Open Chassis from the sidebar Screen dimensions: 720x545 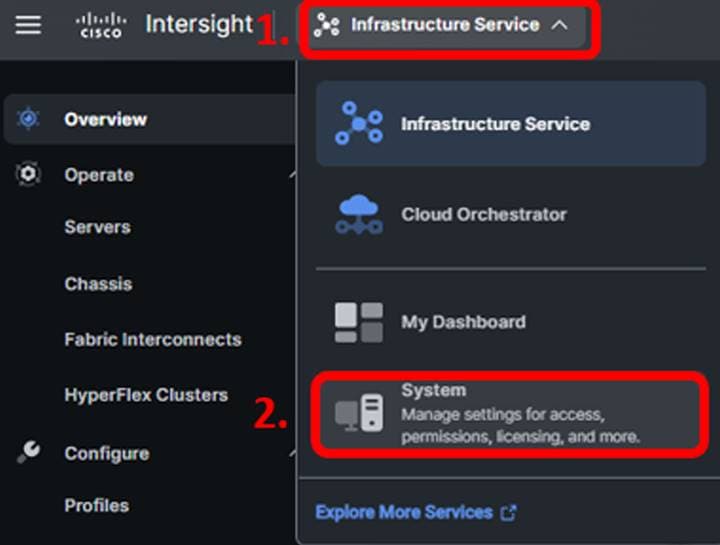pyautogui.click(x=98, y=284)
